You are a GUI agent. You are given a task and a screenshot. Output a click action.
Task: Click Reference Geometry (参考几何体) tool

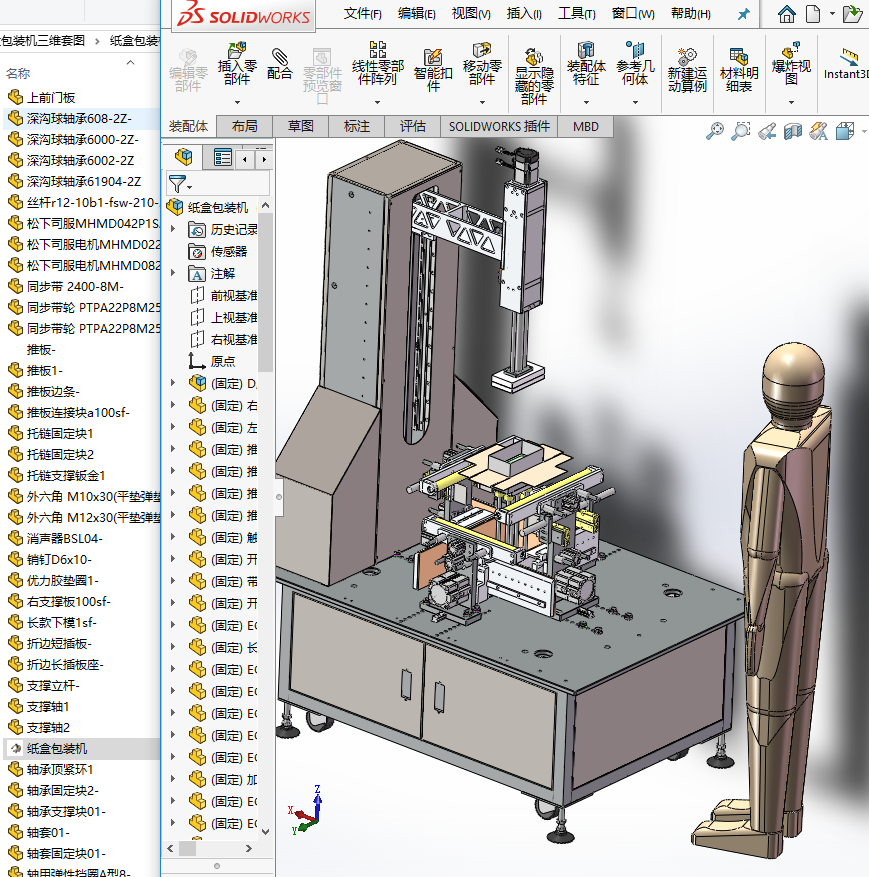click(x=635, y=63)
